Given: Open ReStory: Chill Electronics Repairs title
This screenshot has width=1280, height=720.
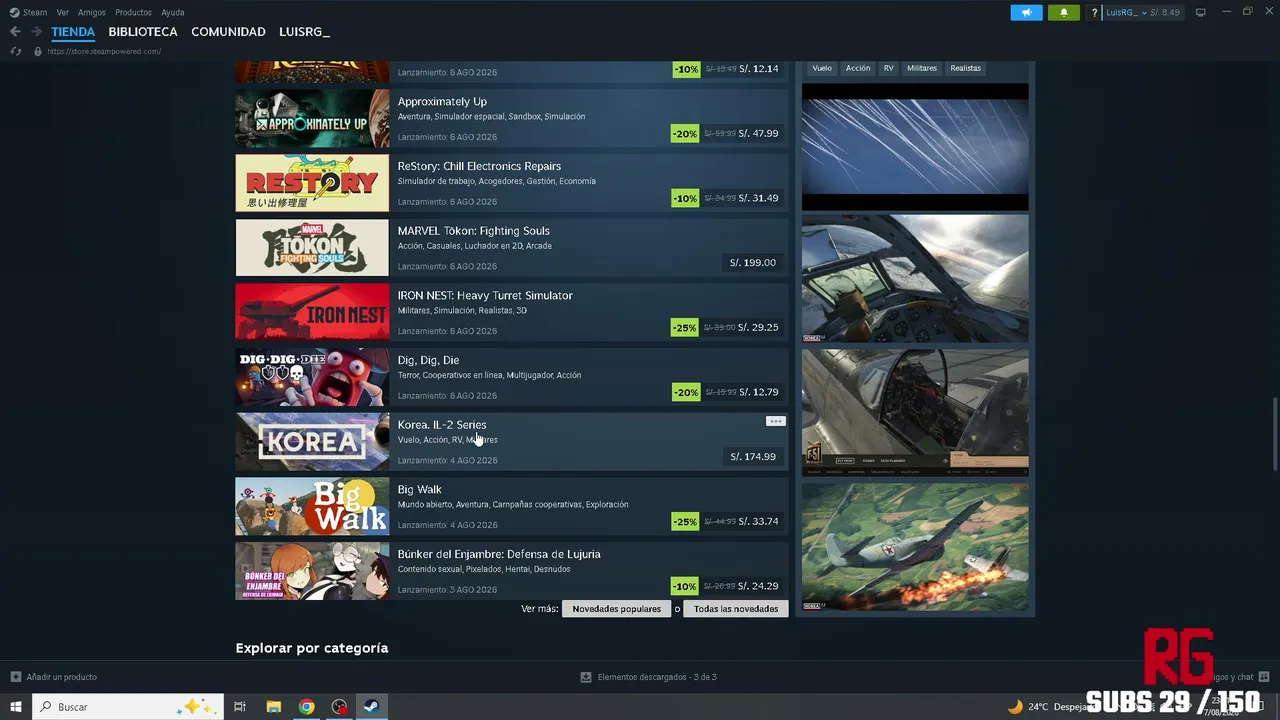Looking at the screenshot, I should tap(479, 166).
